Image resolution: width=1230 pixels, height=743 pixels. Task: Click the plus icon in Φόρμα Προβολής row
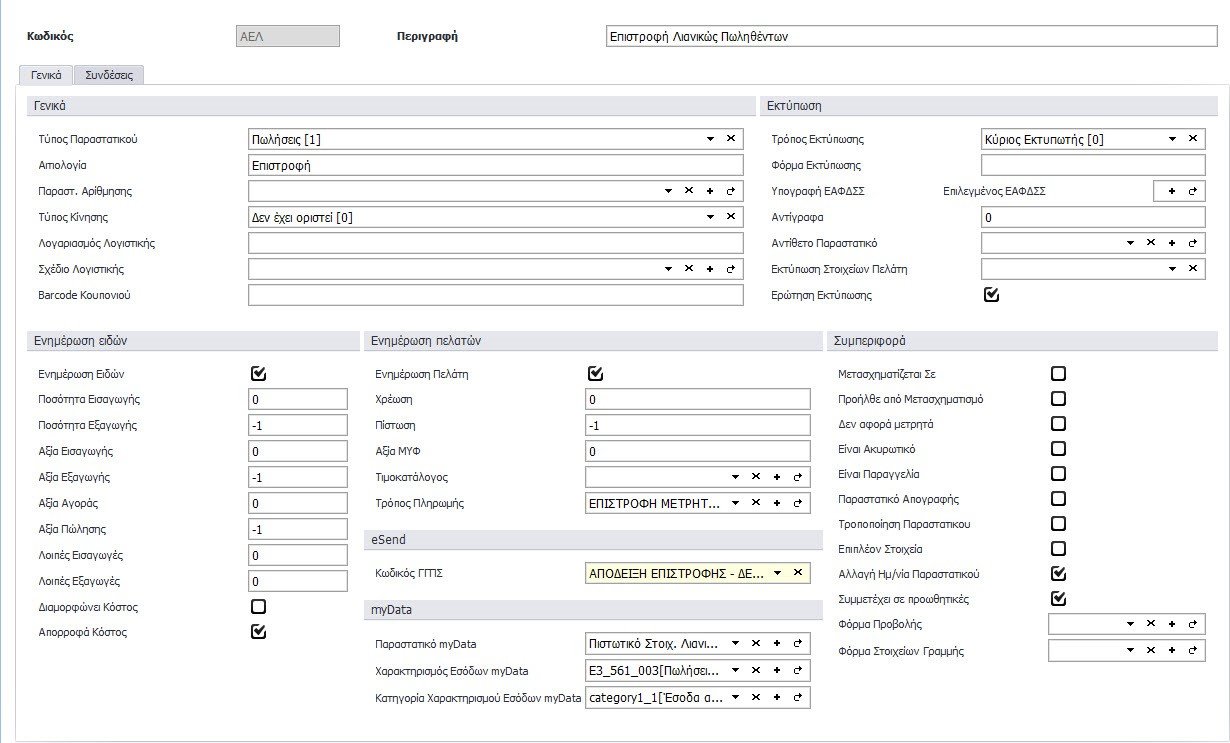(x=1172, y=624)
